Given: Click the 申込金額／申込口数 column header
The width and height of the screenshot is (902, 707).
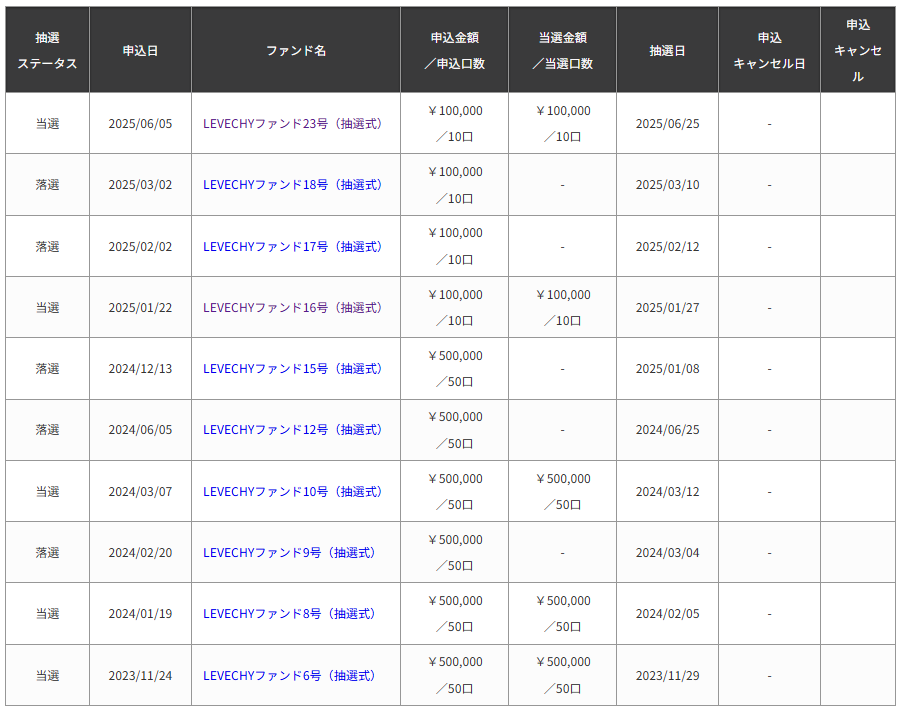Looking at the screenshot, I should click(x=454, y=50).
